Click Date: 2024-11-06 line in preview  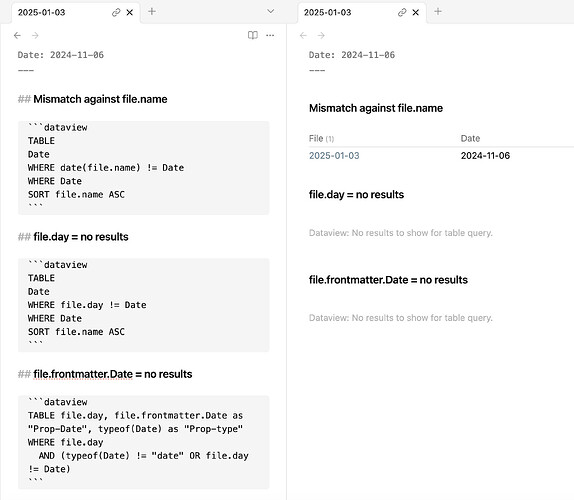pos(352,55)
